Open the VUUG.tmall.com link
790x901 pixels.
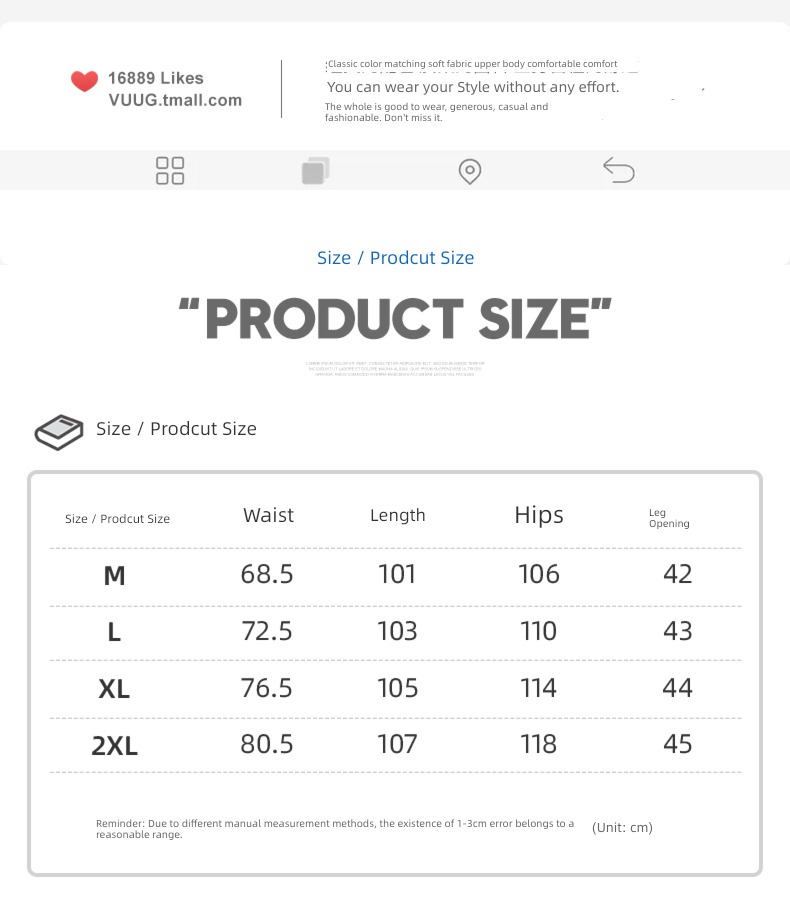pos(175,100)
